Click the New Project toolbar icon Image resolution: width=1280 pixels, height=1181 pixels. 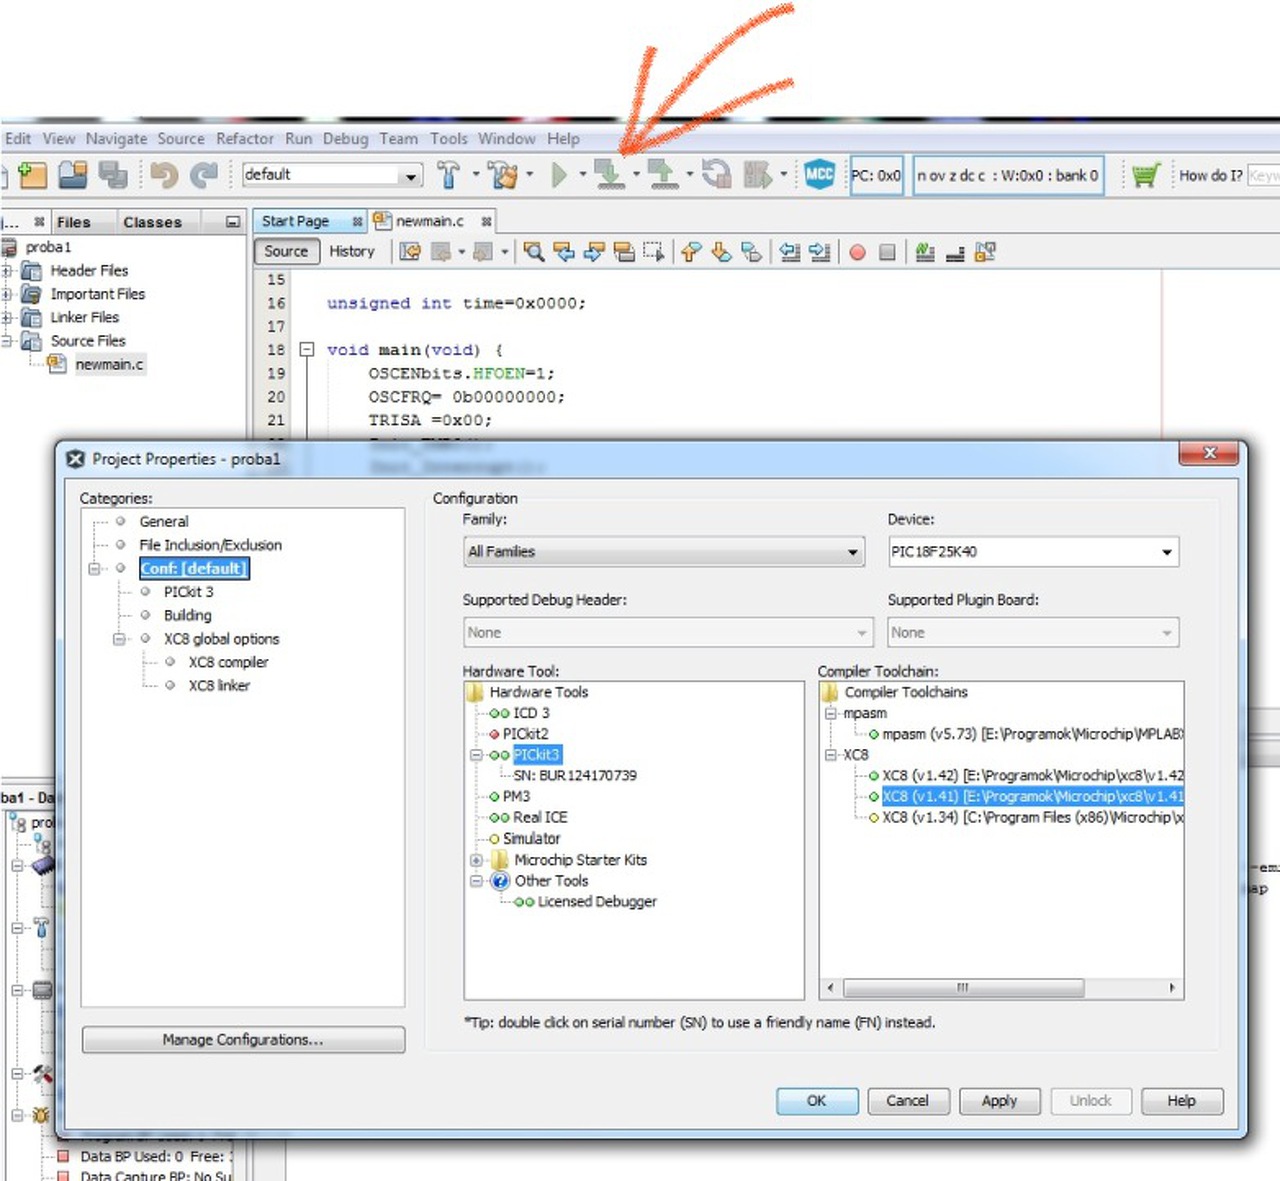click(x=32, y=175)
